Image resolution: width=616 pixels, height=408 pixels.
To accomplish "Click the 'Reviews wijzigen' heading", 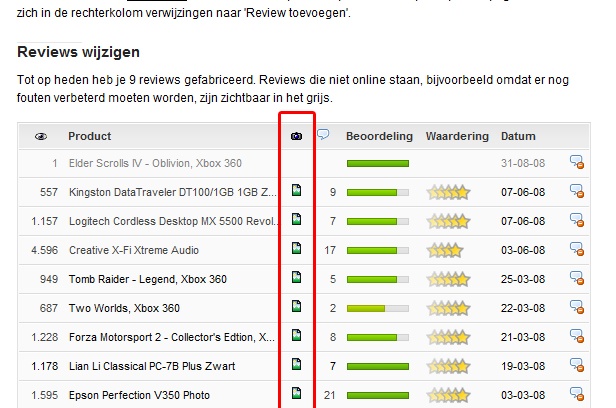I will point(78,52).
